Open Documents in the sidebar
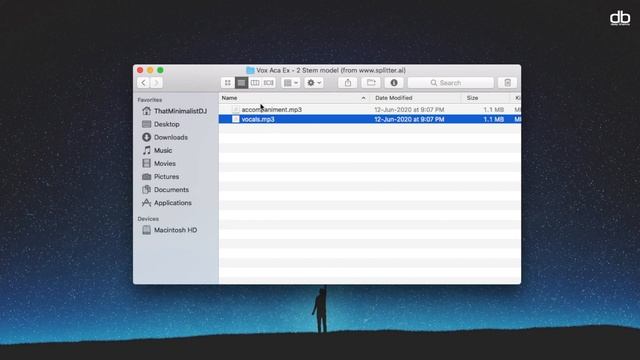Viewport: 640px width, 360px height. (x=165, y=189)
